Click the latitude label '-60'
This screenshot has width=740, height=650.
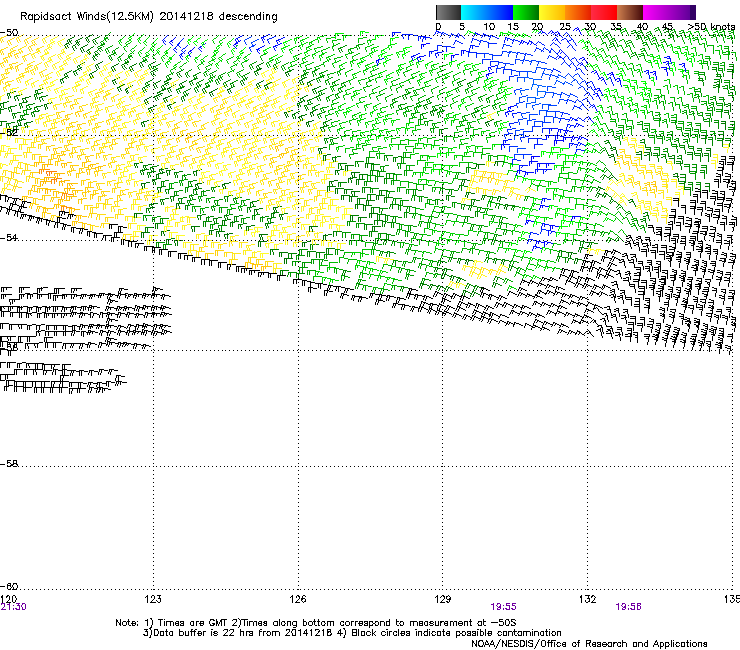click(x=9, y=586)
